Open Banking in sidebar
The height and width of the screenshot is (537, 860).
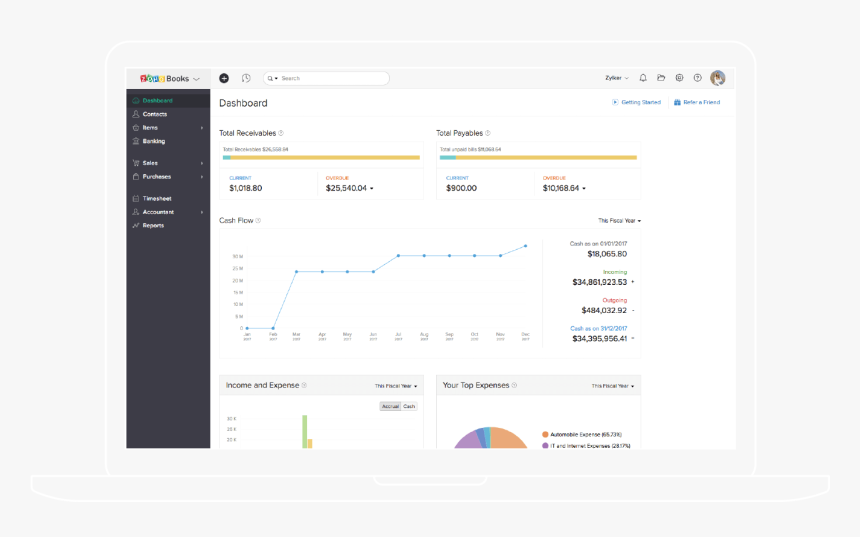coord(168,141)
